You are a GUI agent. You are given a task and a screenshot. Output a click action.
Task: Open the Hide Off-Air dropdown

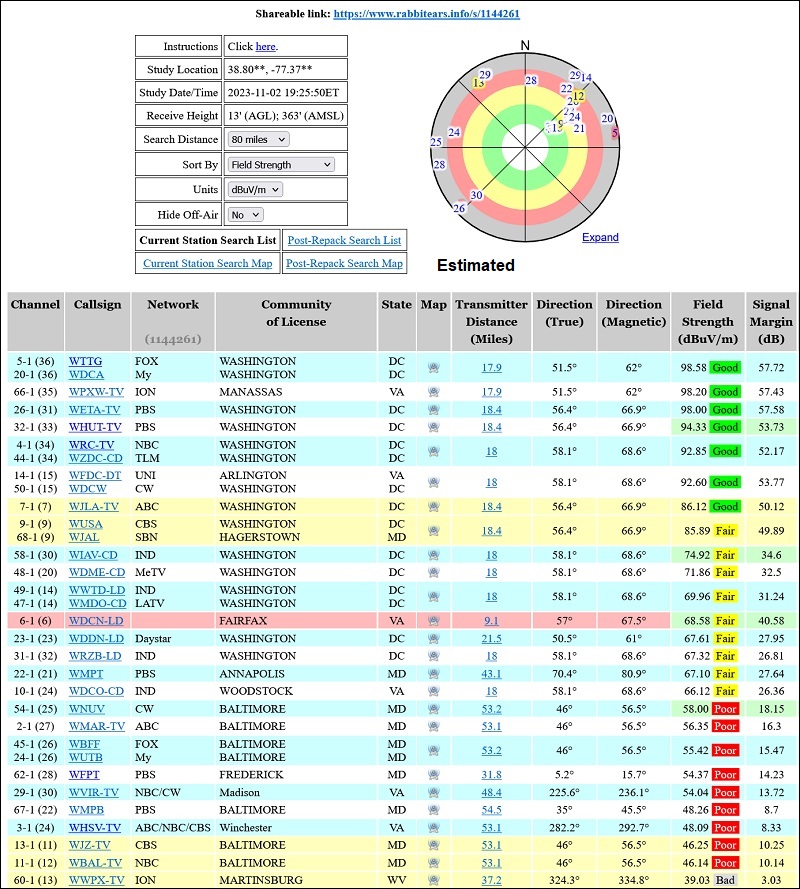coord(245,215)
